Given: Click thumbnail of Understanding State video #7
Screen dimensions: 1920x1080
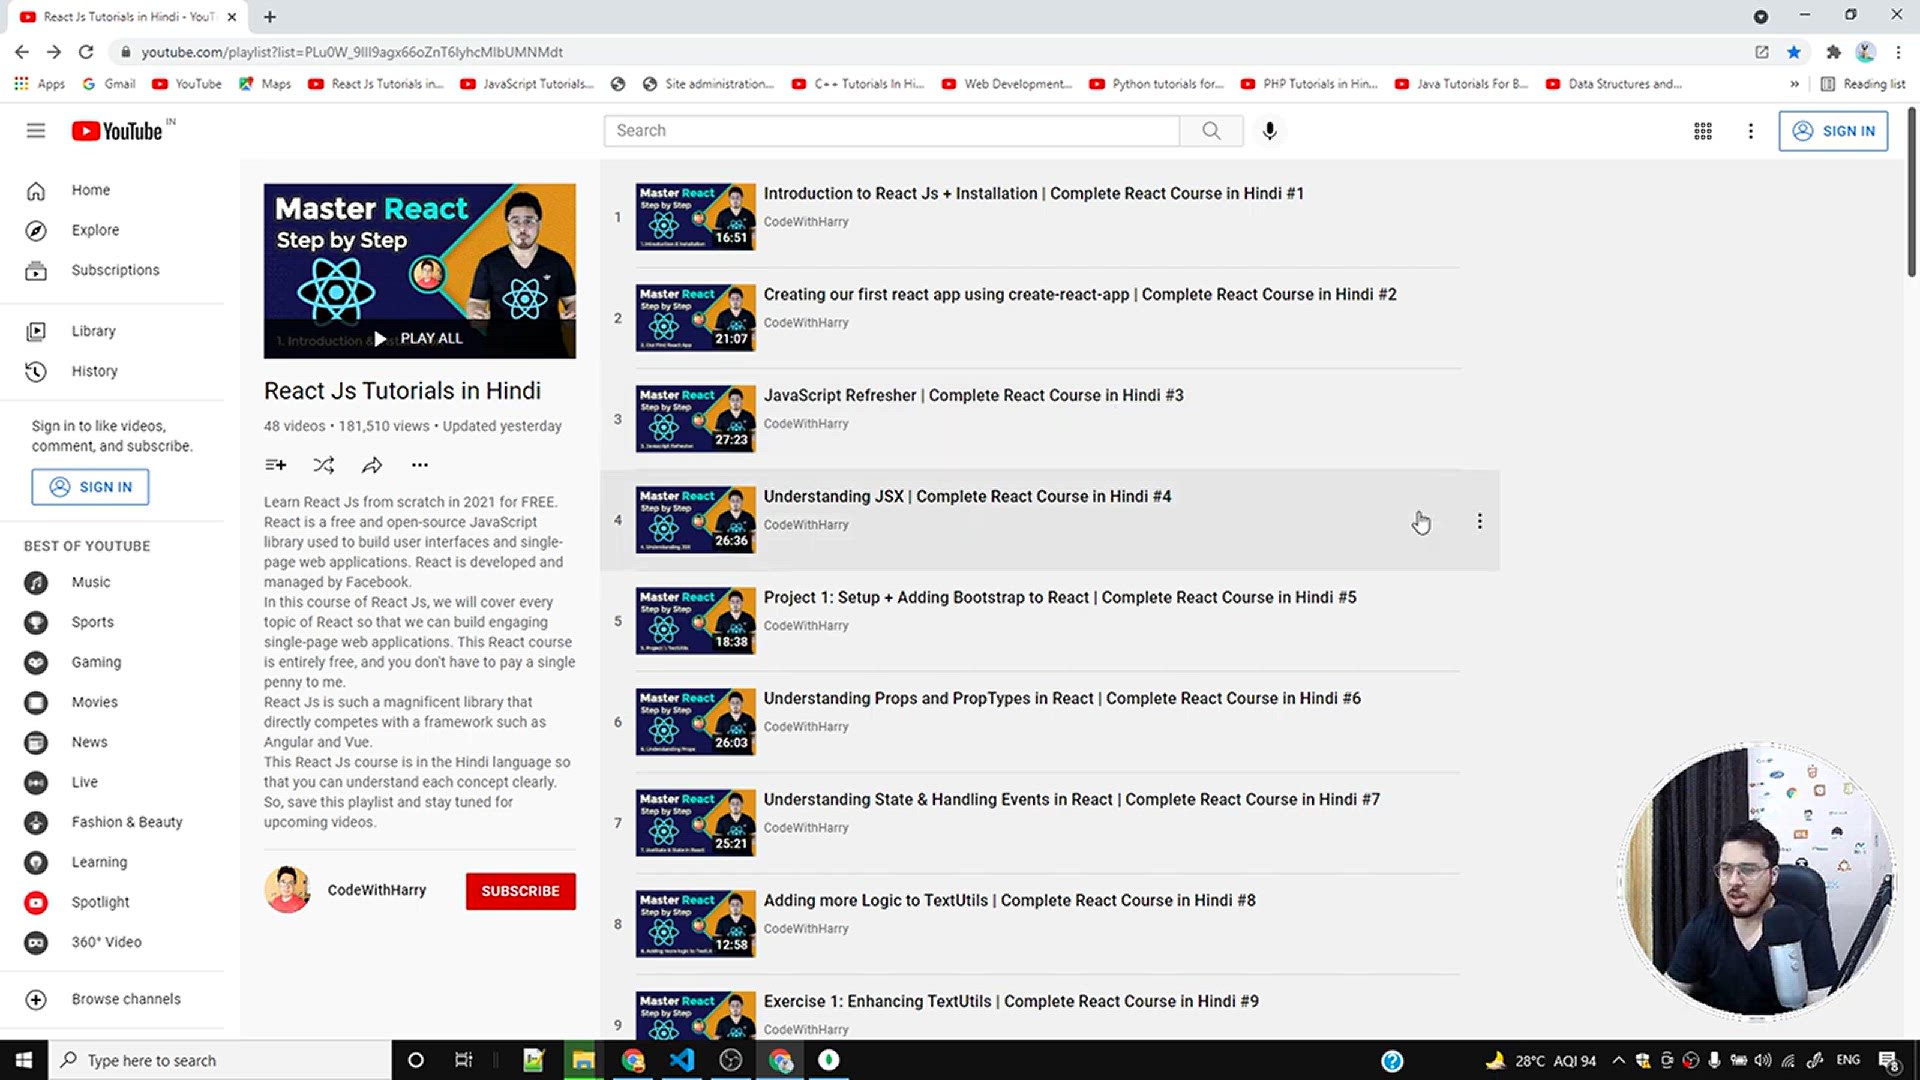Looking at the screenshot, I should pos(696,823).
